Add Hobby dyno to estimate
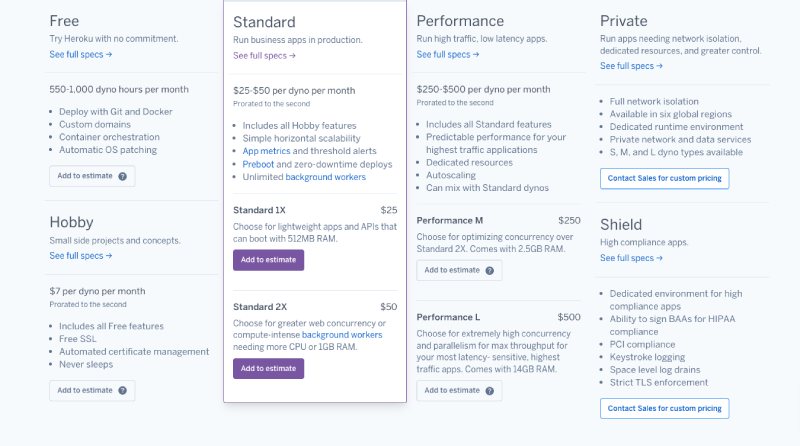 (x=92, y=390)
